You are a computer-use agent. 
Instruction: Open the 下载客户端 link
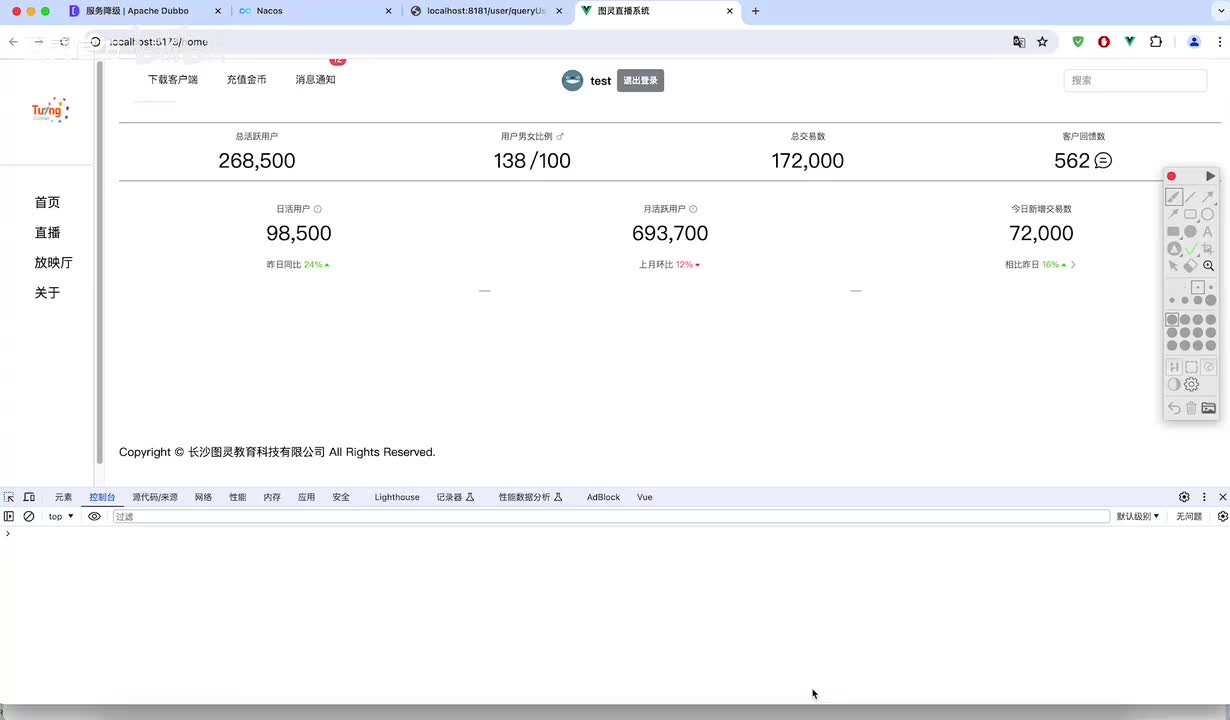[x=173, y=80]
